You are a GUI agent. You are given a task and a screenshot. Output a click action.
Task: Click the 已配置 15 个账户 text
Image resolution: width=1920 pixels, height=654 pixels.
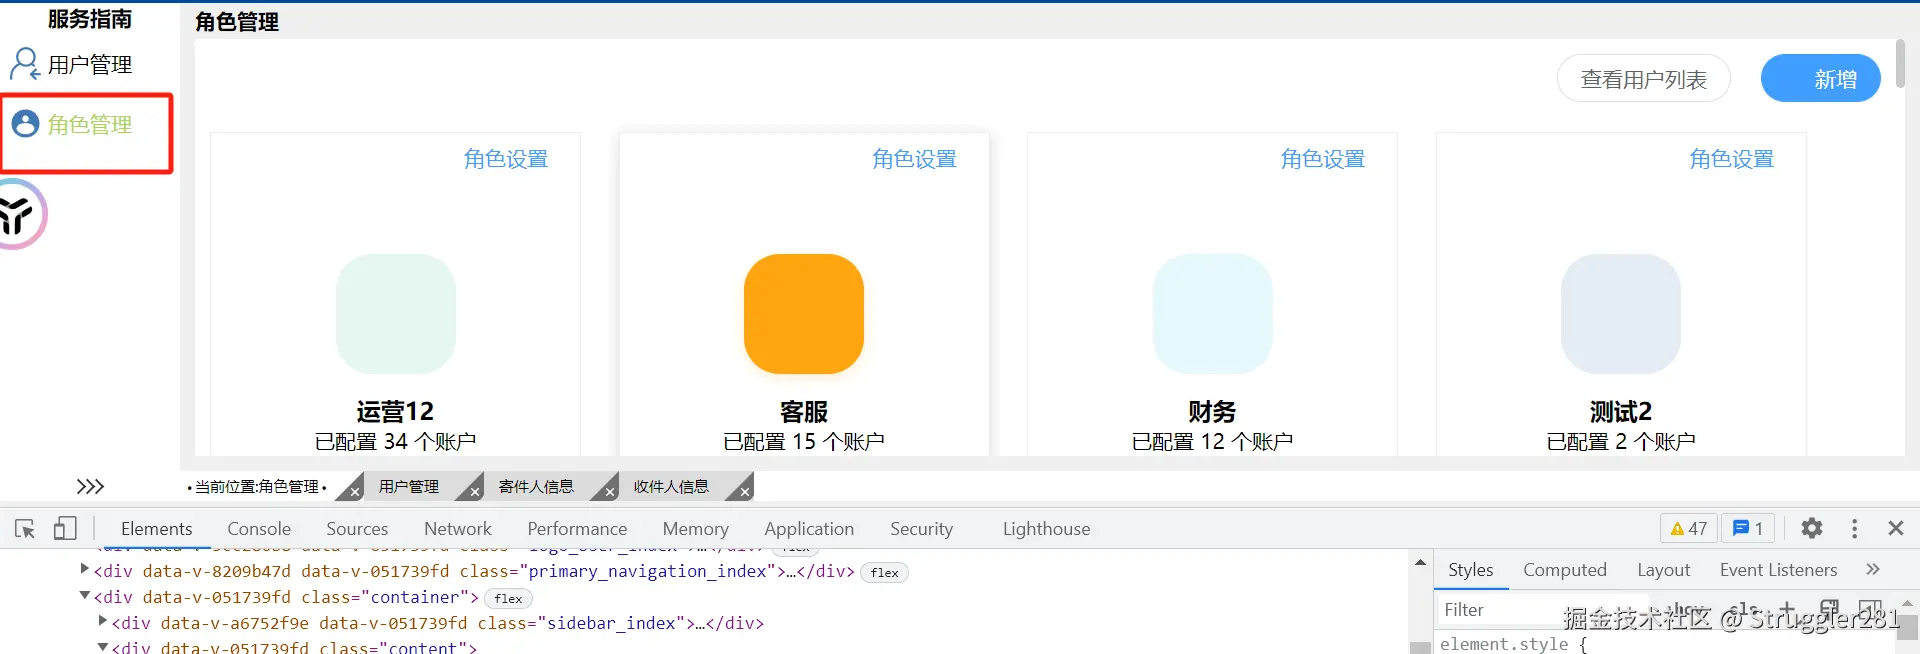[804, 441]
